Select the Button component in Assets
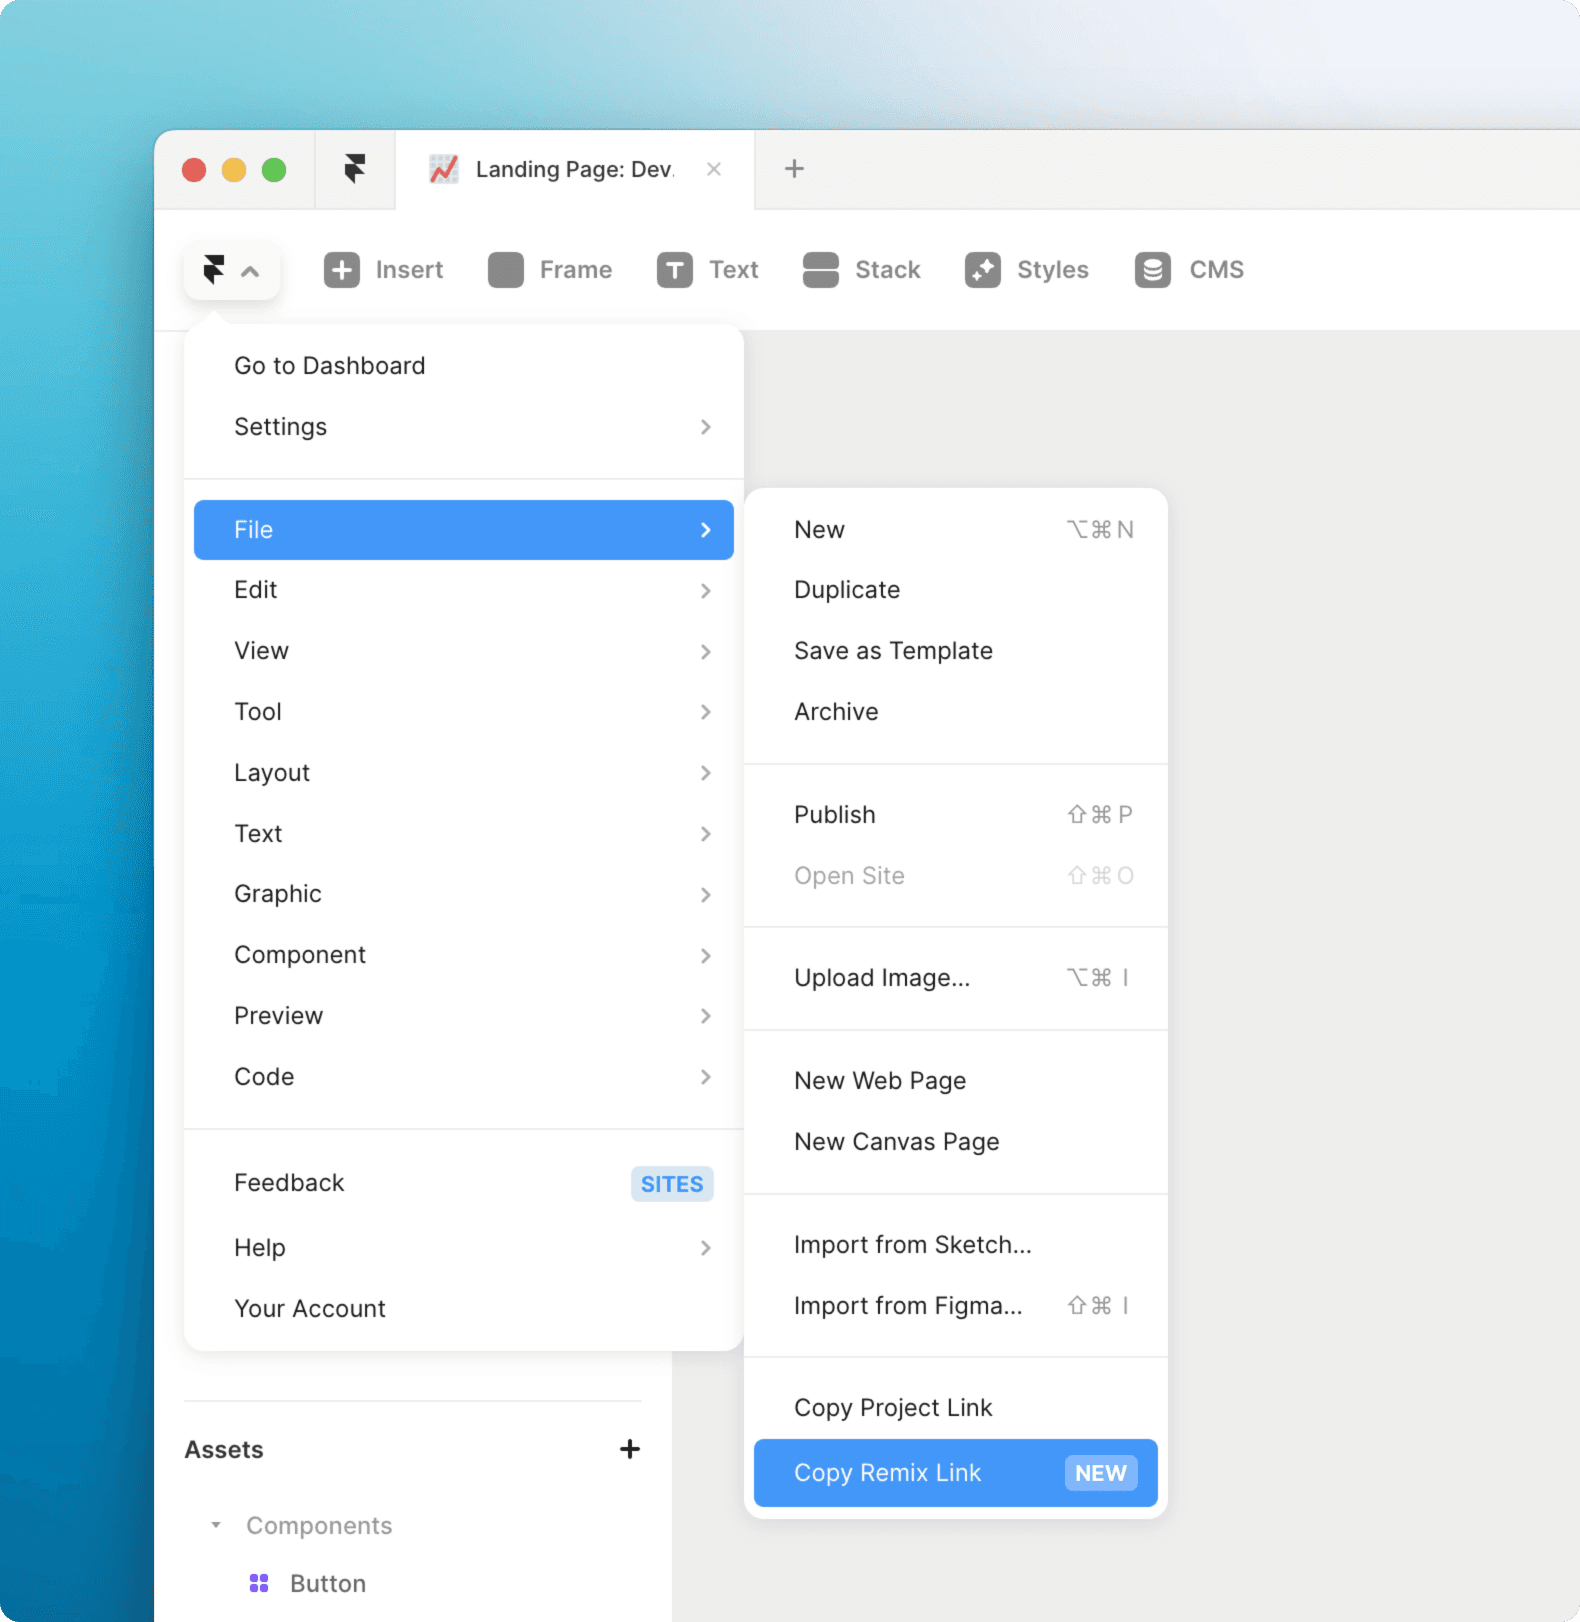This screenshot has height=1622, width=1580. 328,1584
